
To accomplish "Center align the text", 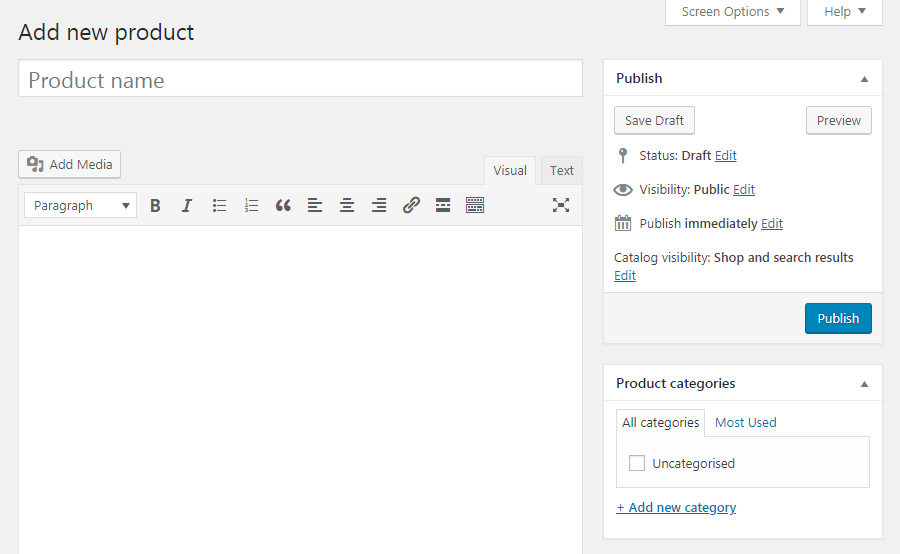I will coord(347,205).
